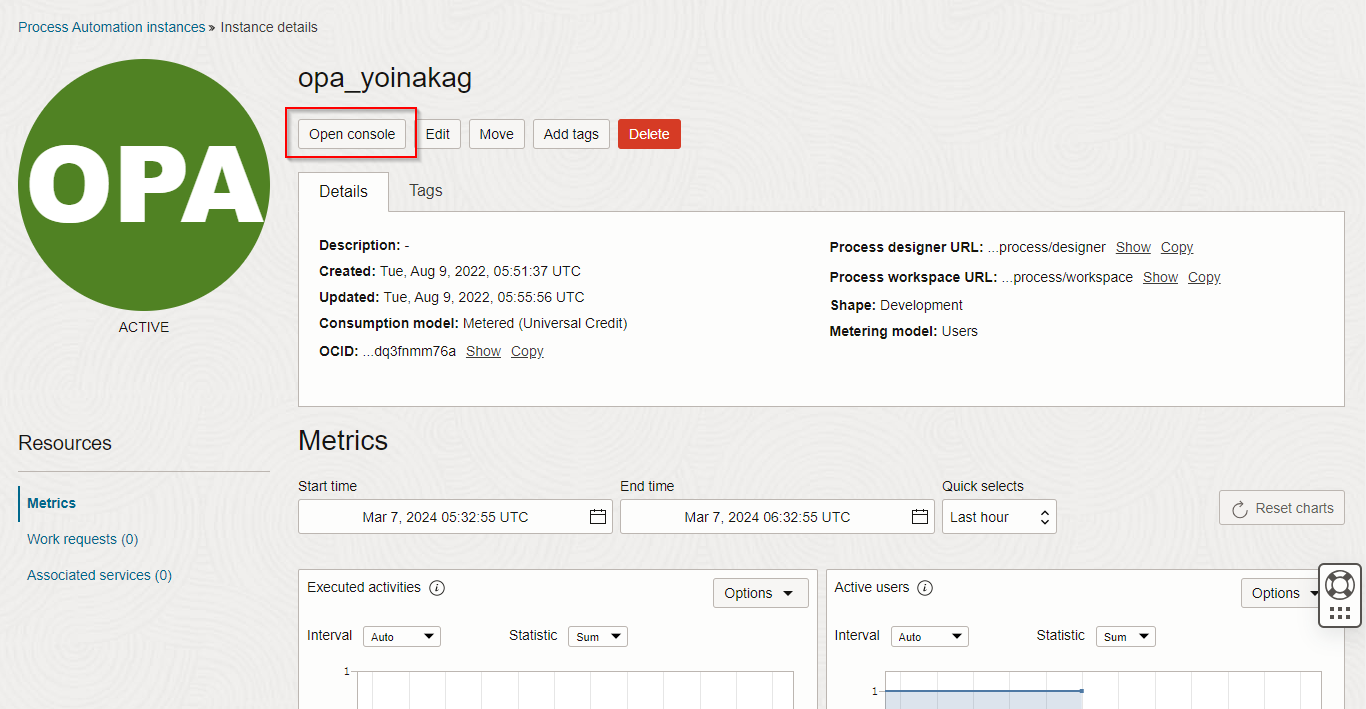Click the Executed activities info icon
This screenshot has width=1366, height=709.
pos(437,588)
